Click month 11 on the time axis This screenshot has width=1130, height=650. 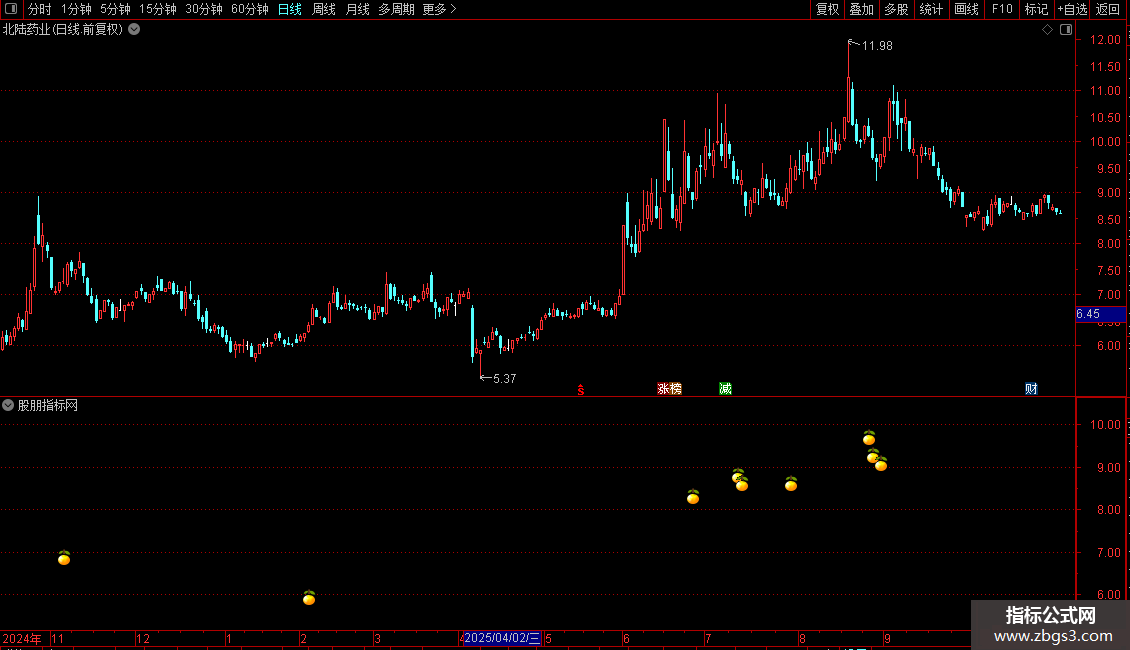(x=58, y=638)
